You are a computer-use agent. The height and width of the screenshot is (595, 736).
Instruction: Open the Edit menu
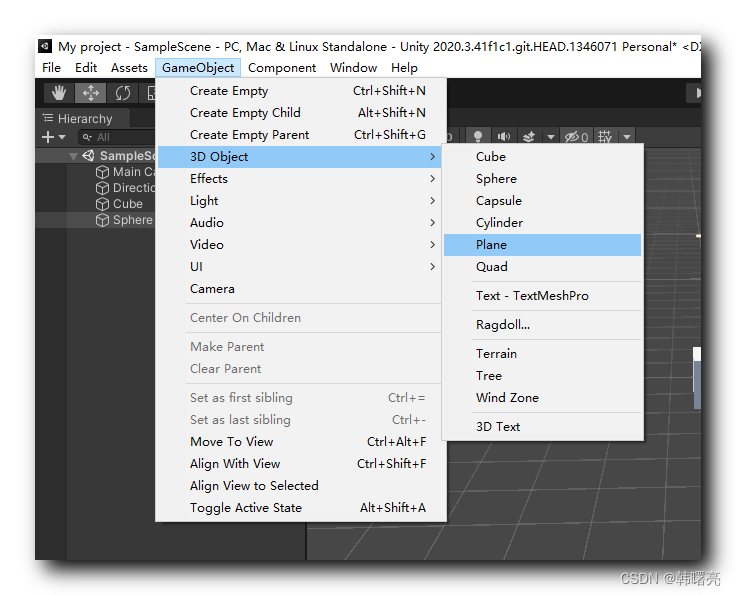tap(86, 68)
